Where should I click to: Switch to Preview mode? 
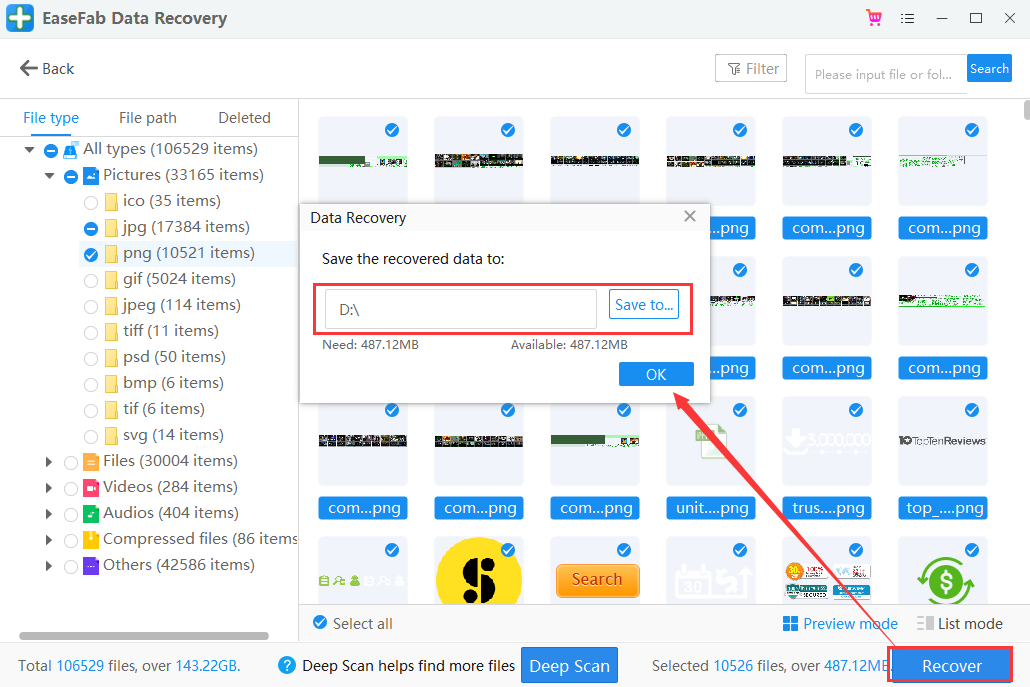point(840,623)
